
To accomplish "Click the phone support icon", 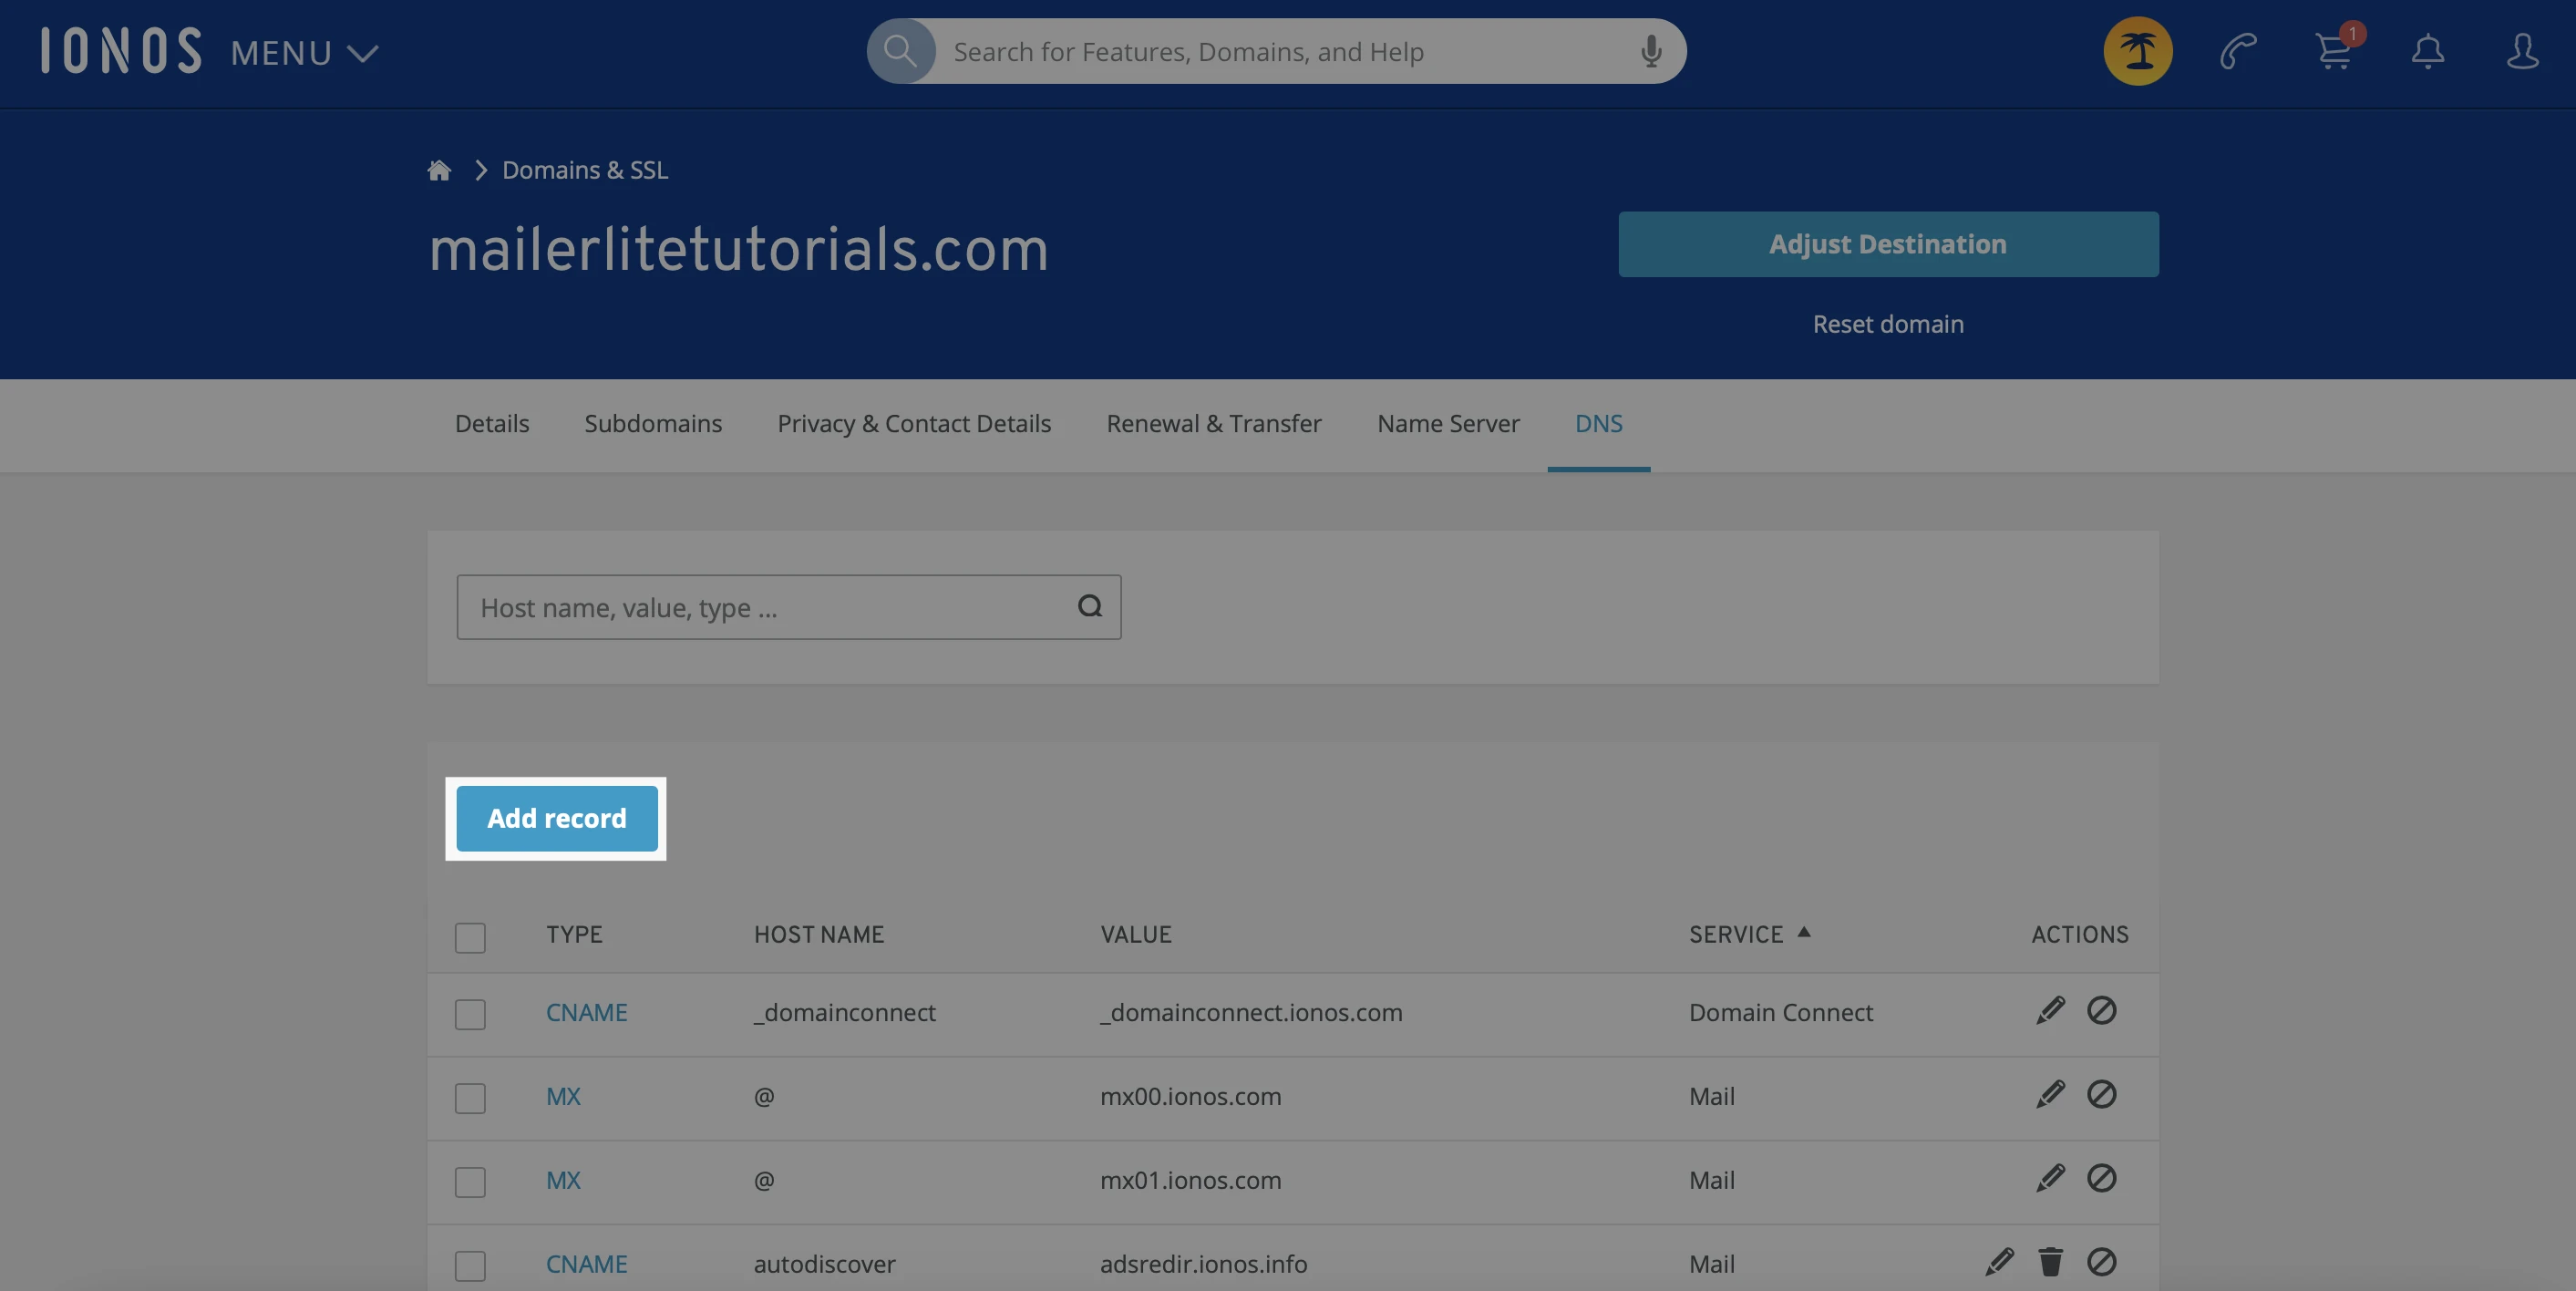I will click(2238, 52).
